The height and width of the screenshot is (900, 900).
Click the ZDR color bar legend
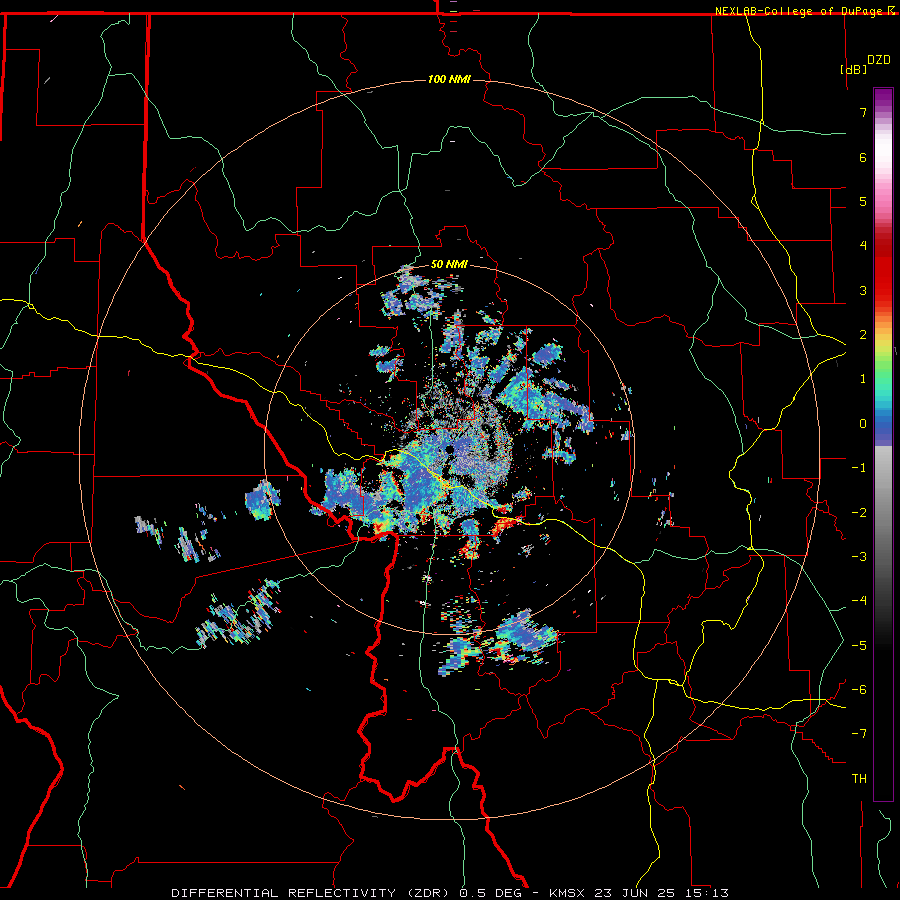click(x=883, y=444)
